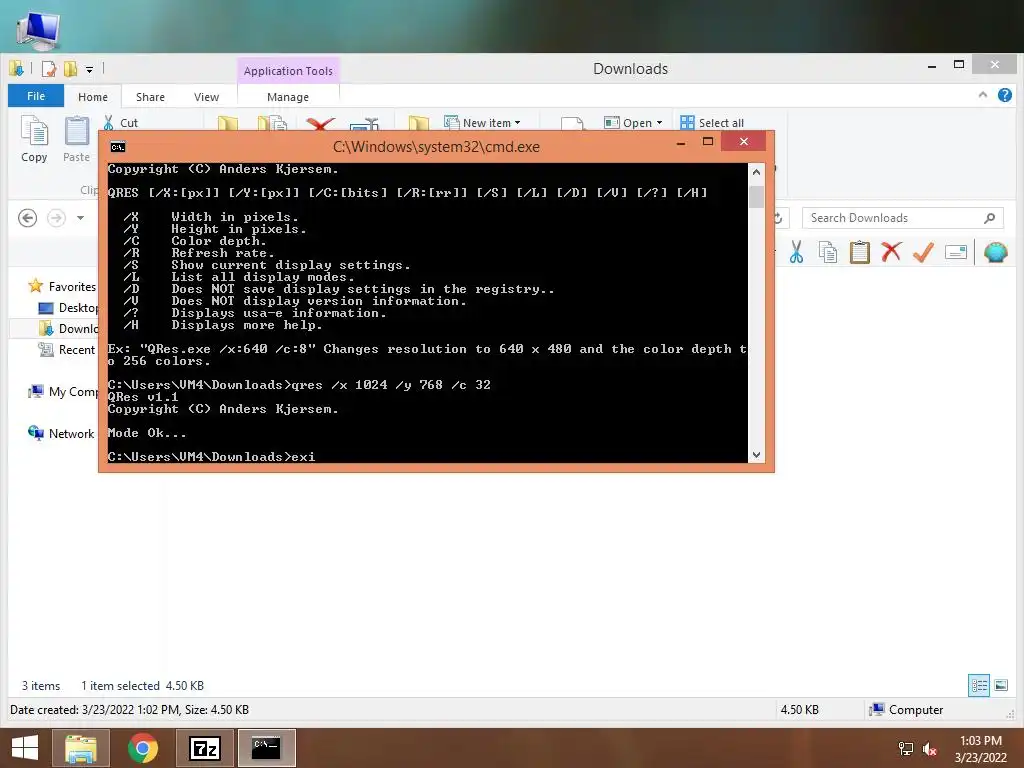Click the cmd scrollbar down arrow
The image size is (1024, 768).
tap(756, 455)
